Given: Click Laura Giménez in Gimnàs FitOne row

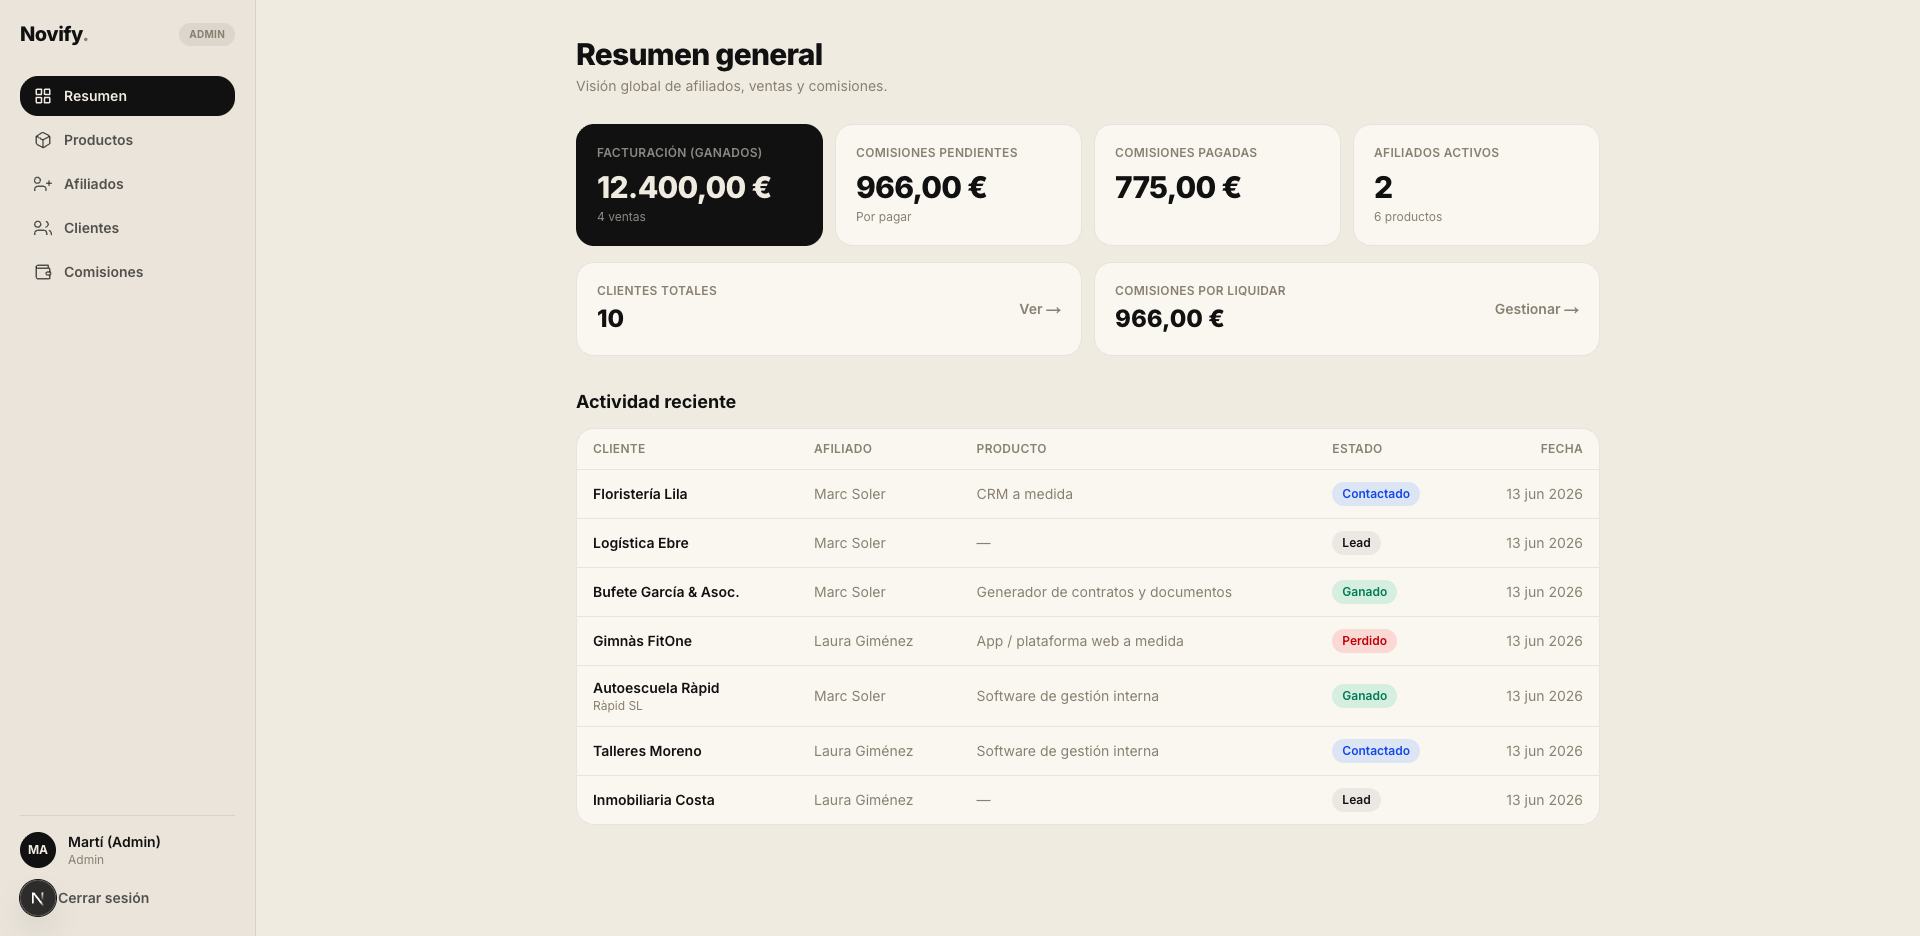Looking at the screenshot, I should [x=863, y=641].
